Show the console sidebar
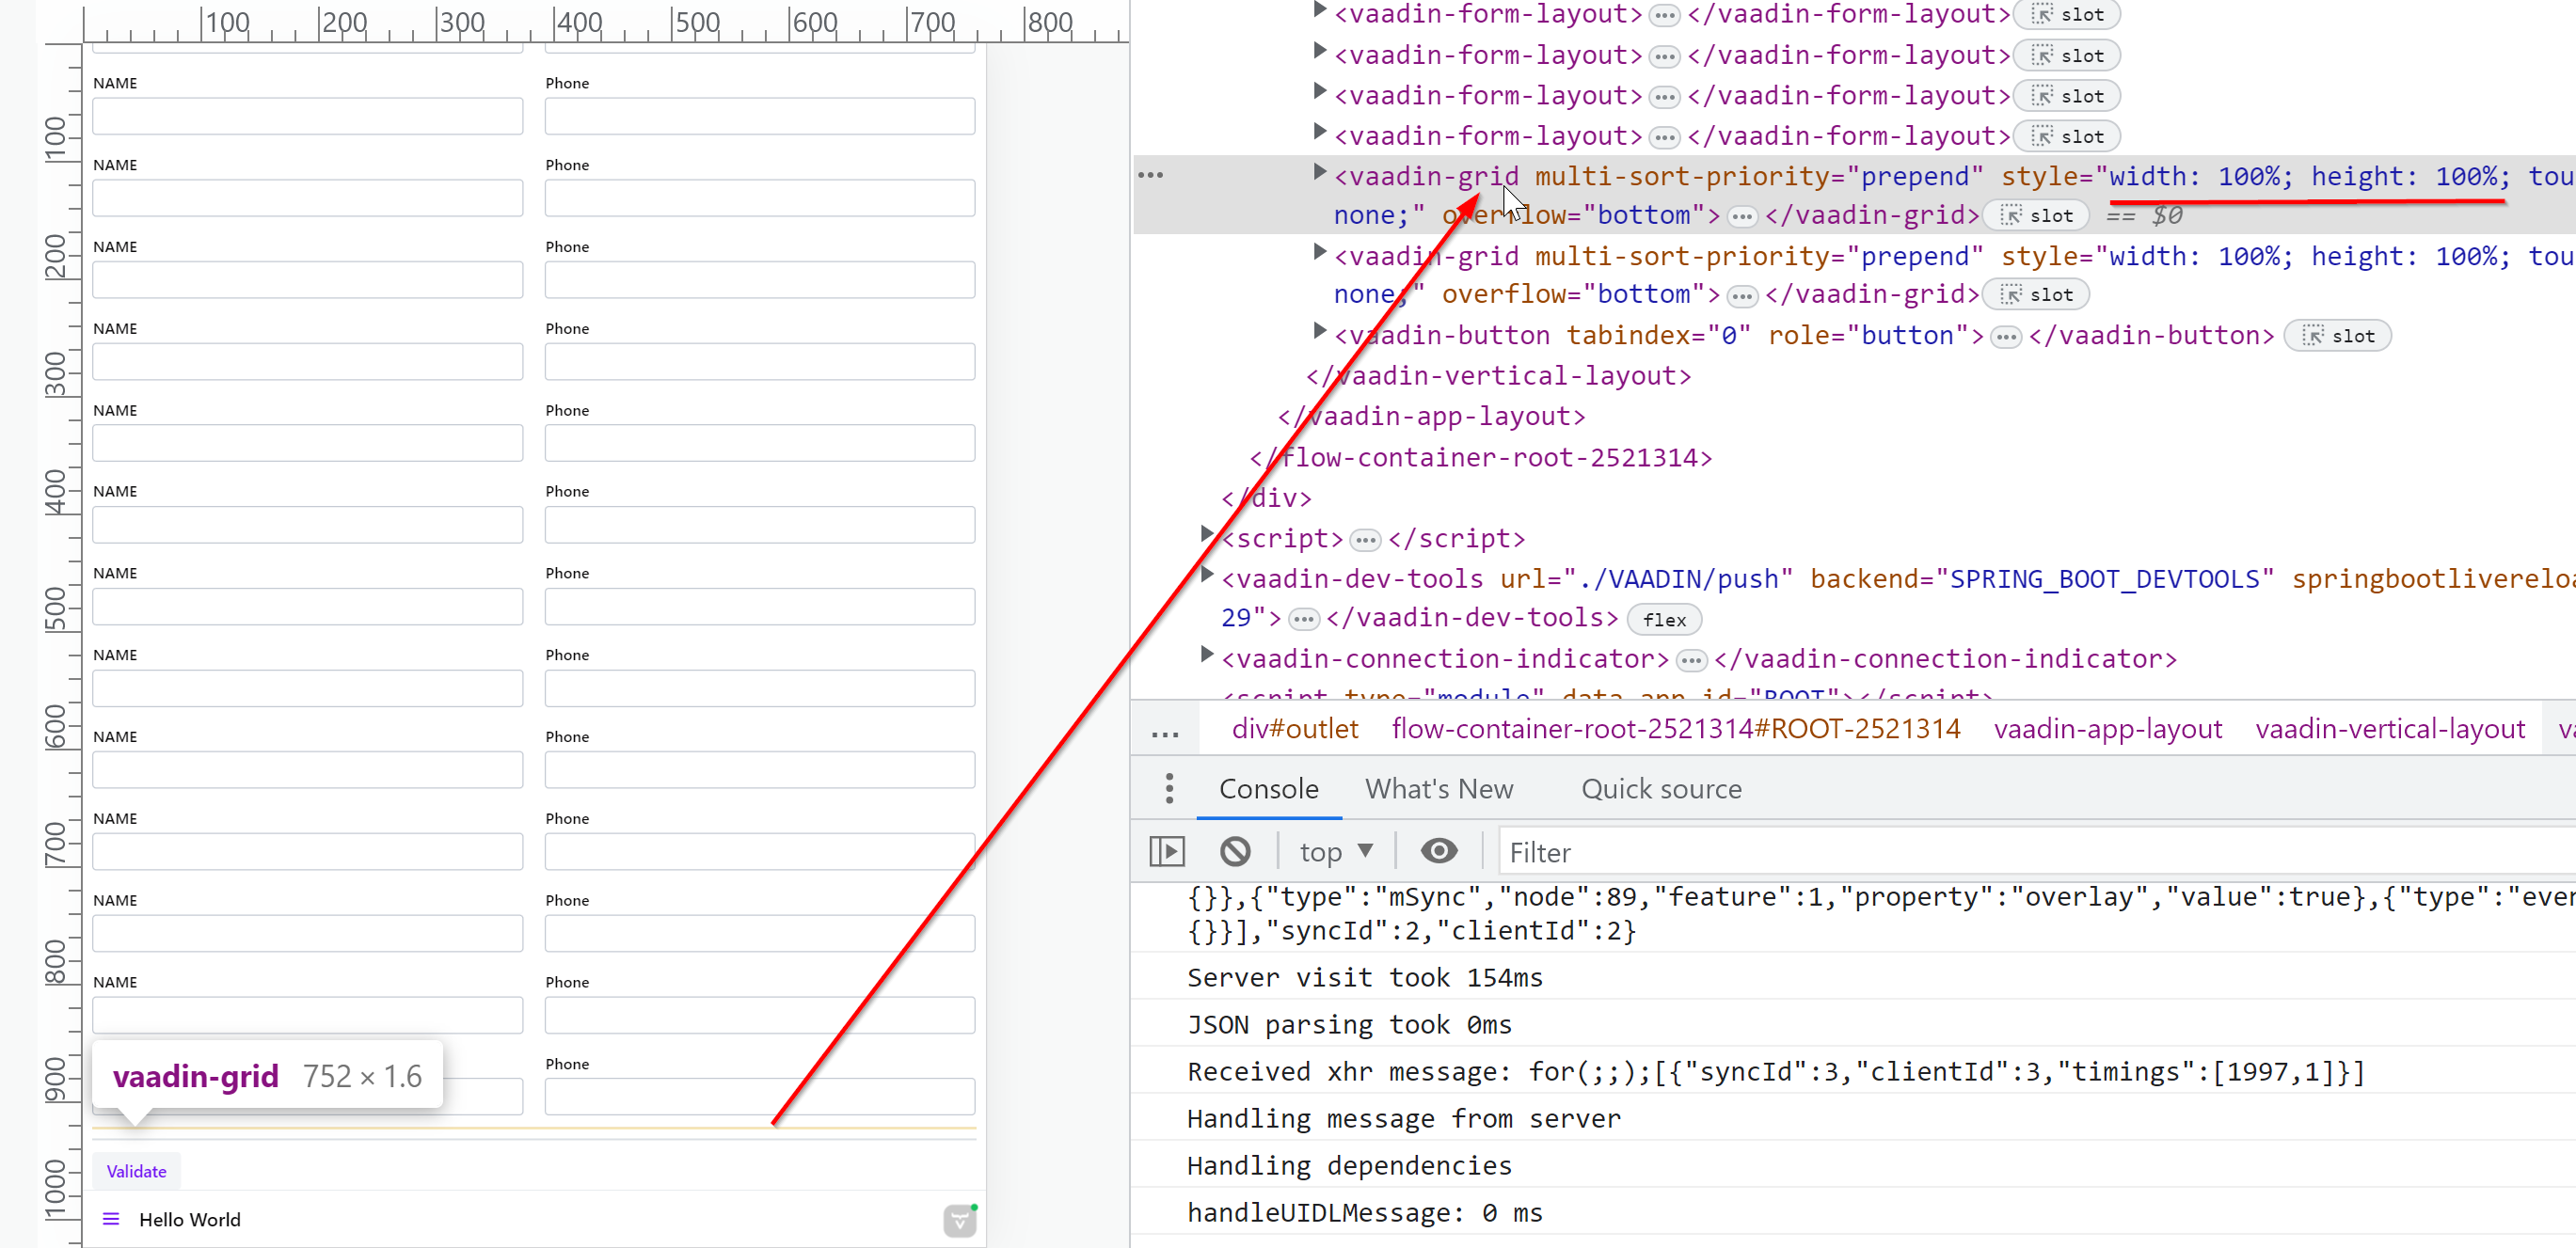The height and width of the screenshot is (1248, 2576). 1167,851
